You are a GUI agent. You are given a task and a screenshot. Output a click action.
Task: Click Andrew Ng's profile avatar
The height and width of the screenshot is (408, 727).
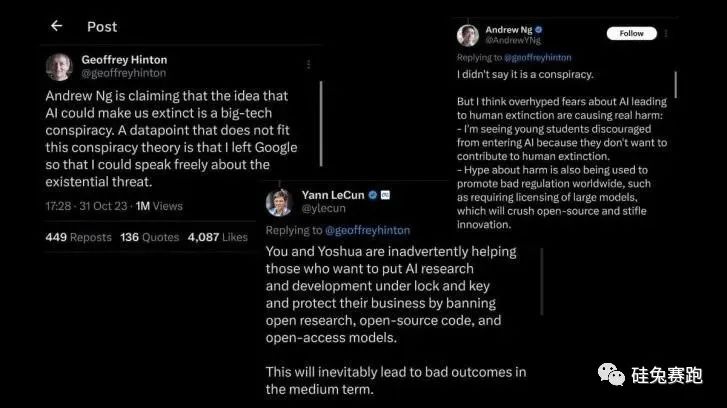click(467, 36)
